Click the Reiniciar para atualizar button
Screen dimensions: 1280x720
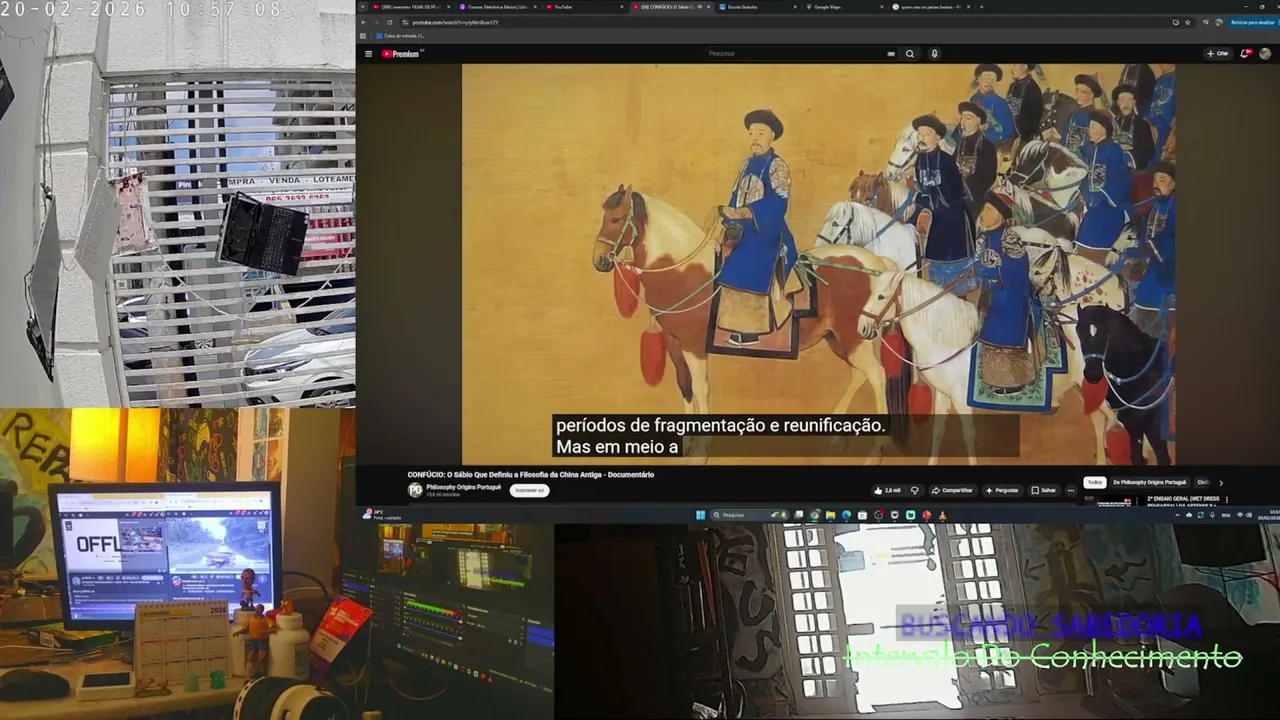click(1253, 22)
